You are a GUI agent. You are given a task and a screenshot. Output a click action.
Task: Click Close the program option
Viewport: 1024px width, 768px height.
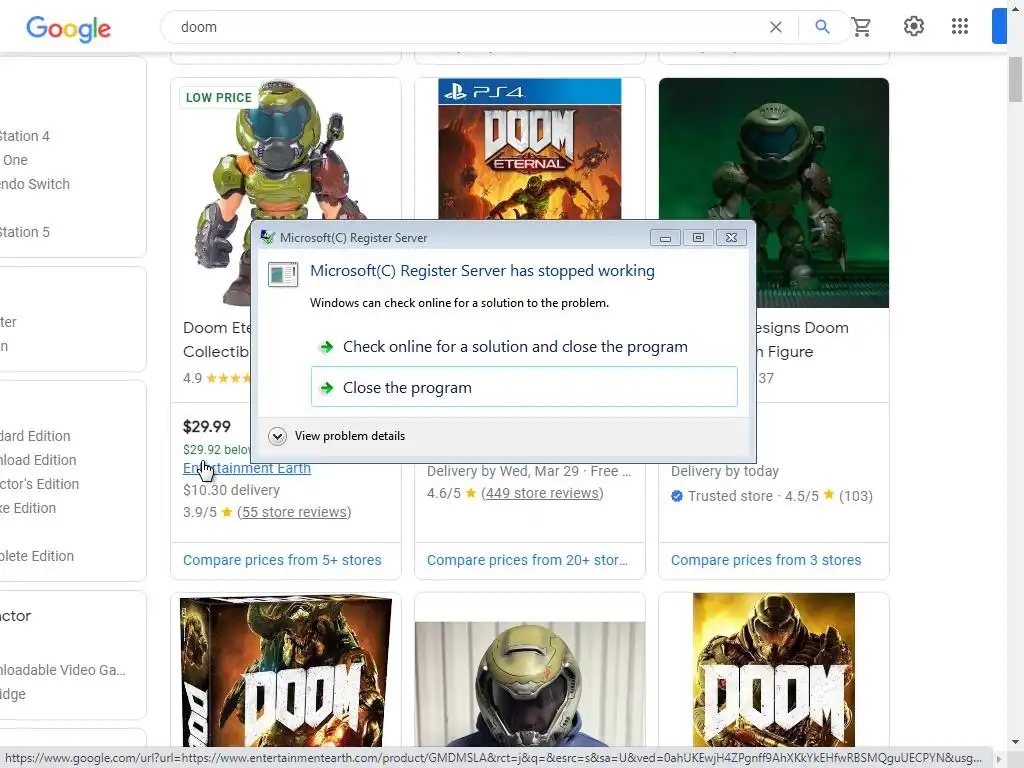click(x=524, y=387)
